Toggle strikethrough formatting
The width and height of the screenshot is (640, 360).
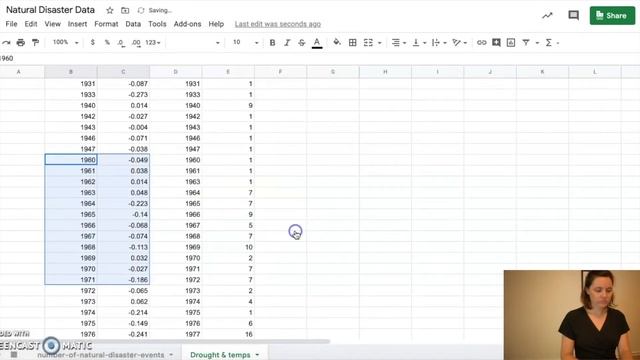(x=302, y=42)
